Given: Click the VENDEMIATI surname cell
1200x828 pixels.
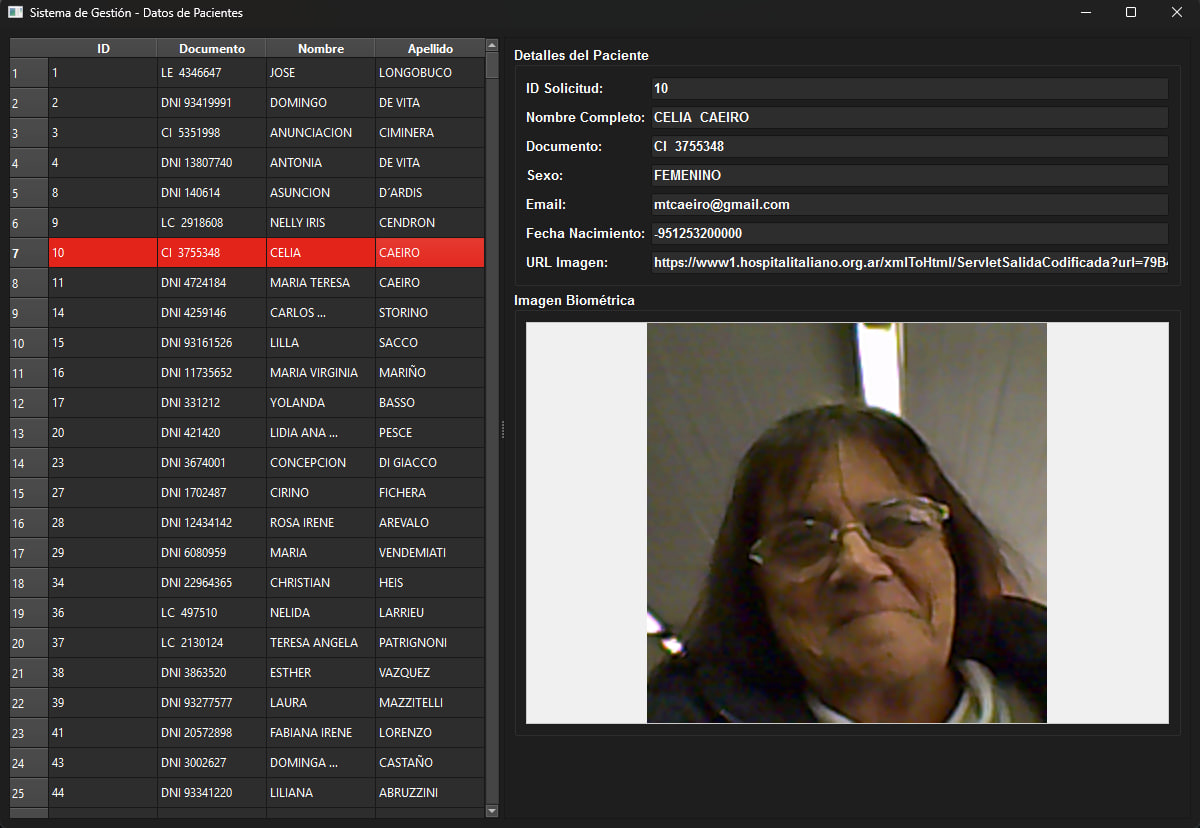Looking at the screenshot, I should tap(430, 553).
